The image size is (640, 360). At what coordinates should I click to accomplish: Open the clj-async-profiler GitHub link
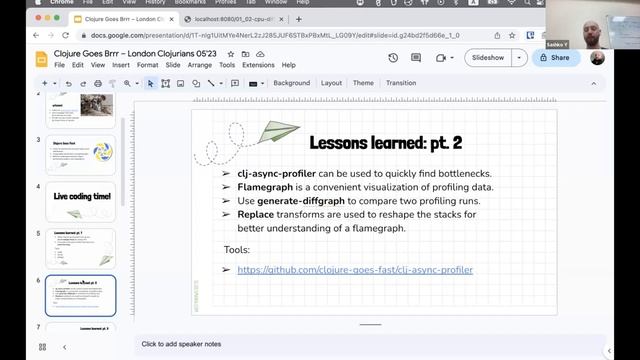coord(355,270)
